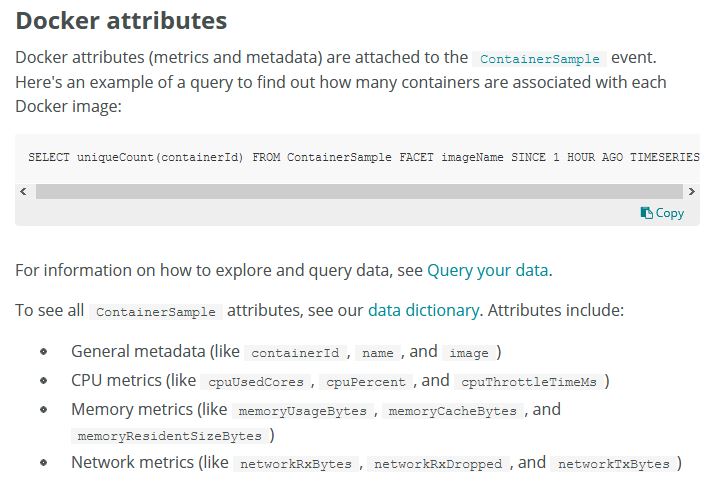Click ContainerSample tag in the first paragraph
This screenshot has width=717, height=481.
point(539,59)
